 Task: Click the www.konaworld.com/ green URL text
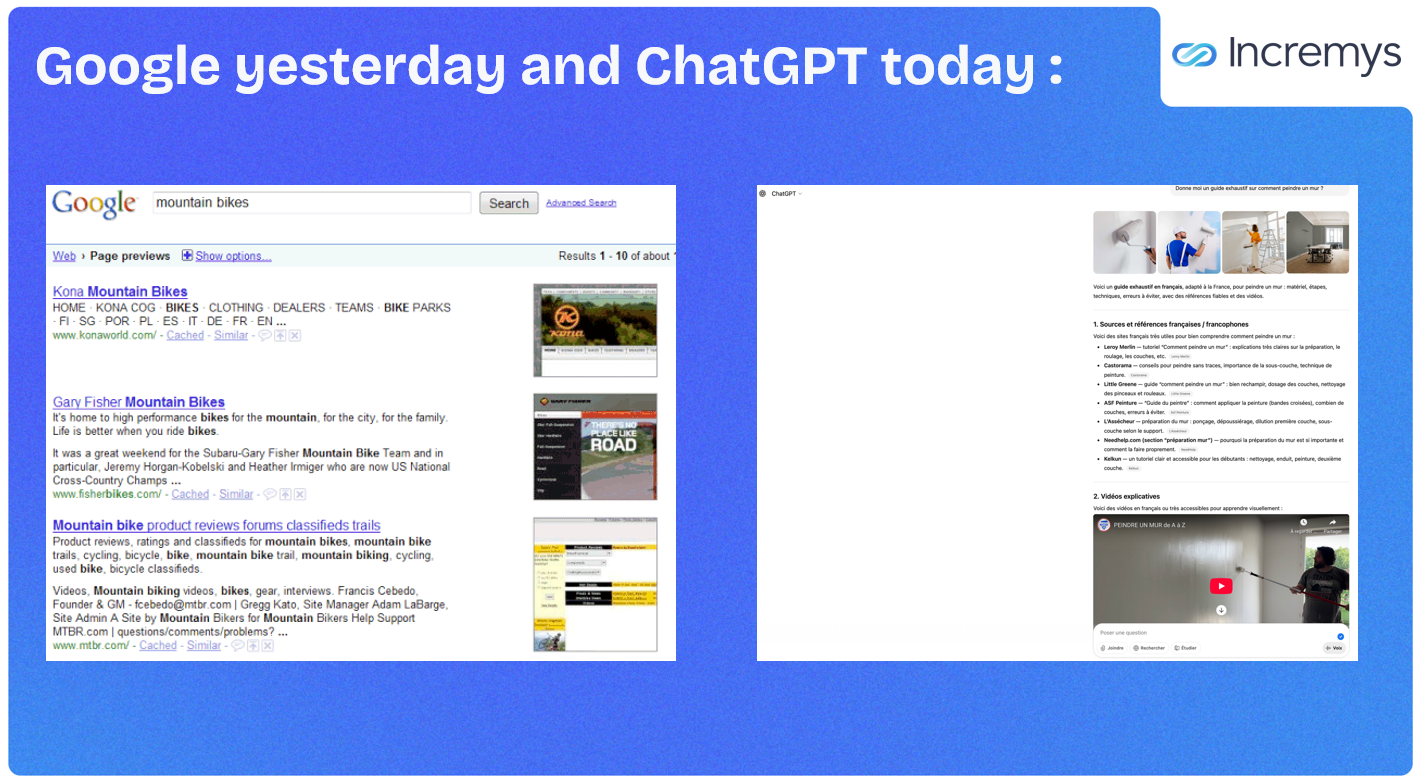104,336
